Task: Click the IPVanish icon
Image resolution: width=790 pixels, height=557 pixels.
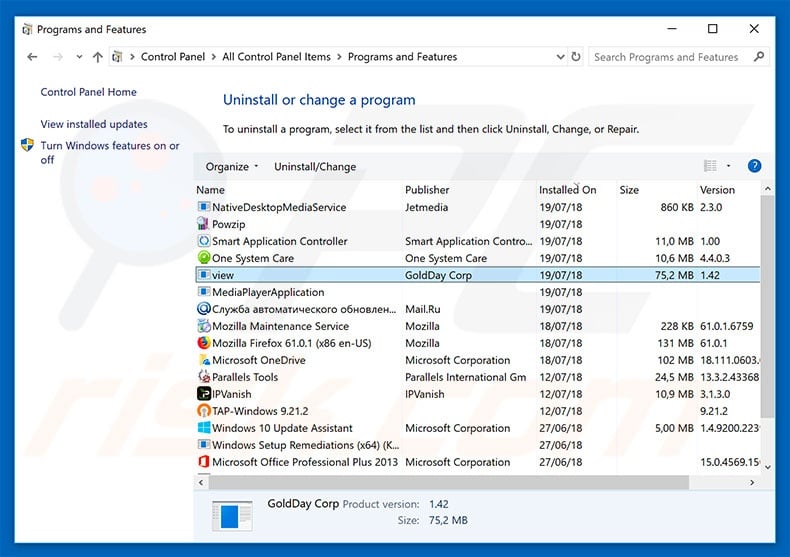Action: click(x=204, y=394)
